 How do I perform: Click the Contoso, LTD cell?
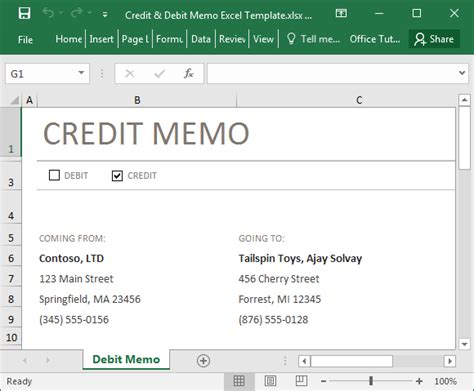click(72, 258)
